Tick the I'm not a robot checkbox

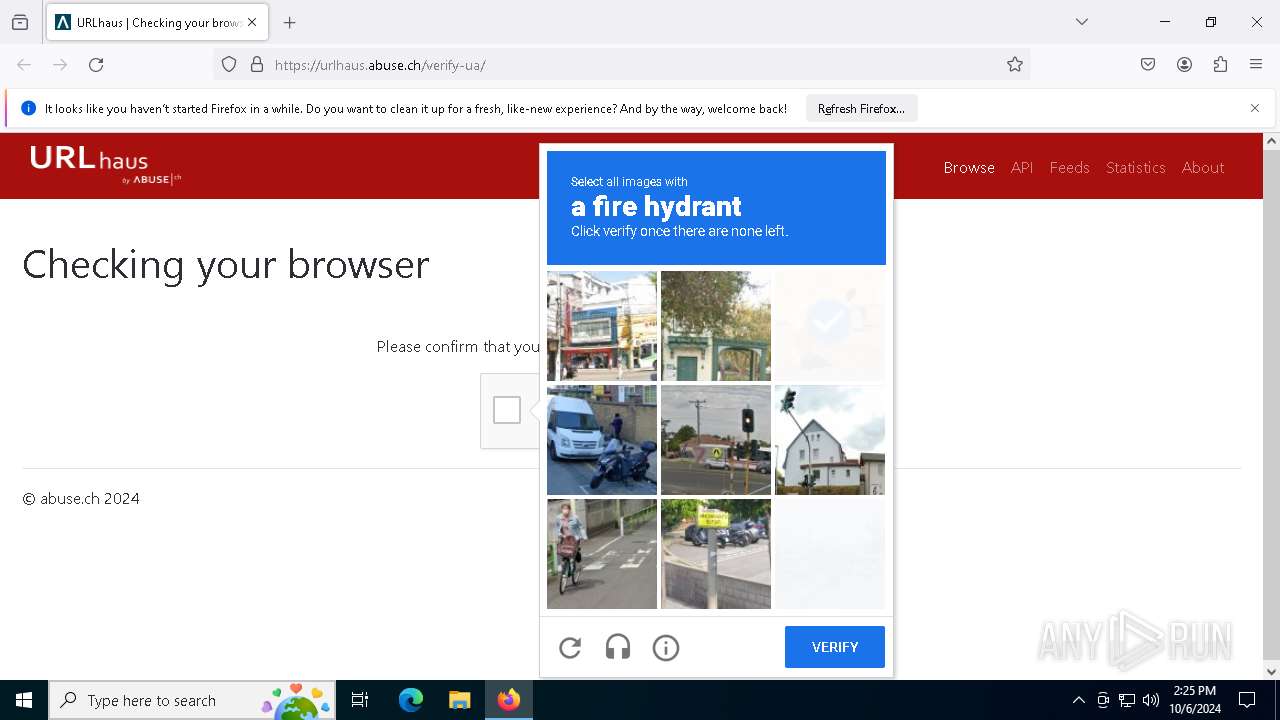pos(507,410)
